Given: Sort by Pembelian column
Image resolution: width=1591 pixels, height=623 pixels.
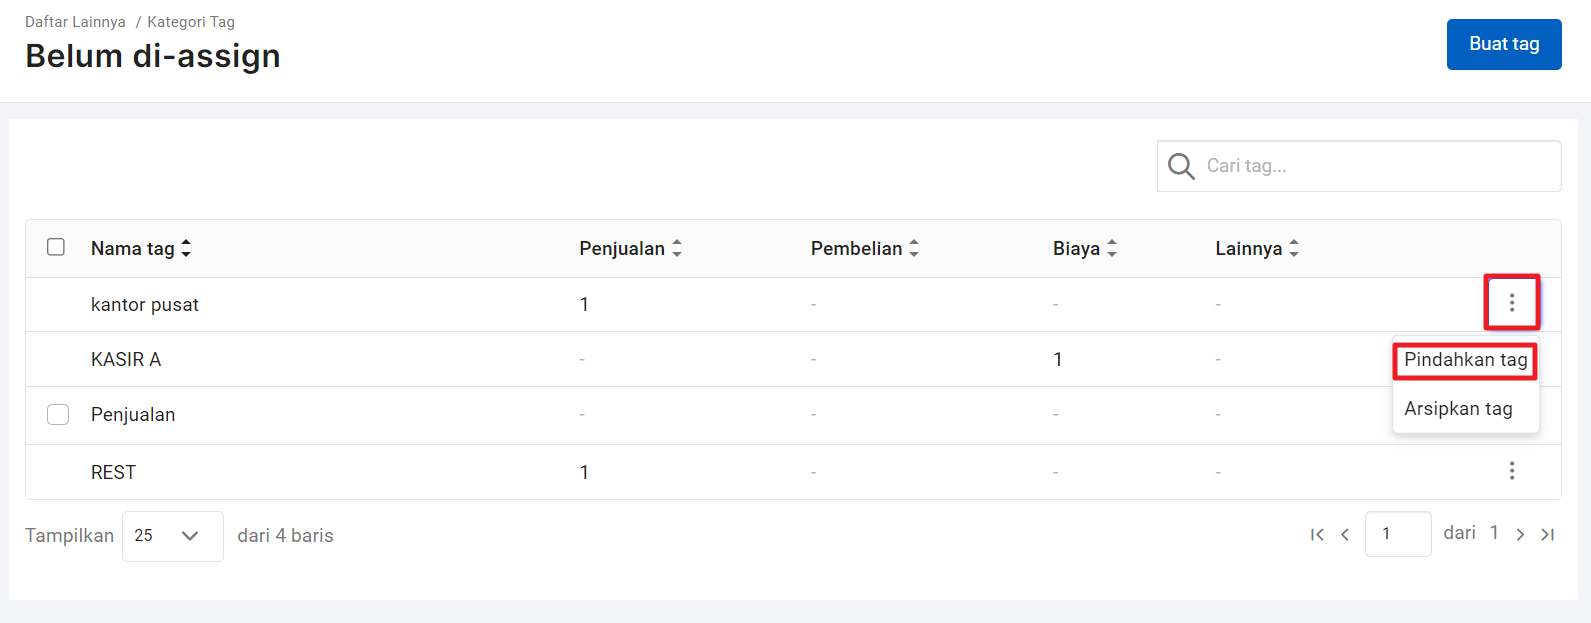Looking at the screenshot, I should pos(864,248).
